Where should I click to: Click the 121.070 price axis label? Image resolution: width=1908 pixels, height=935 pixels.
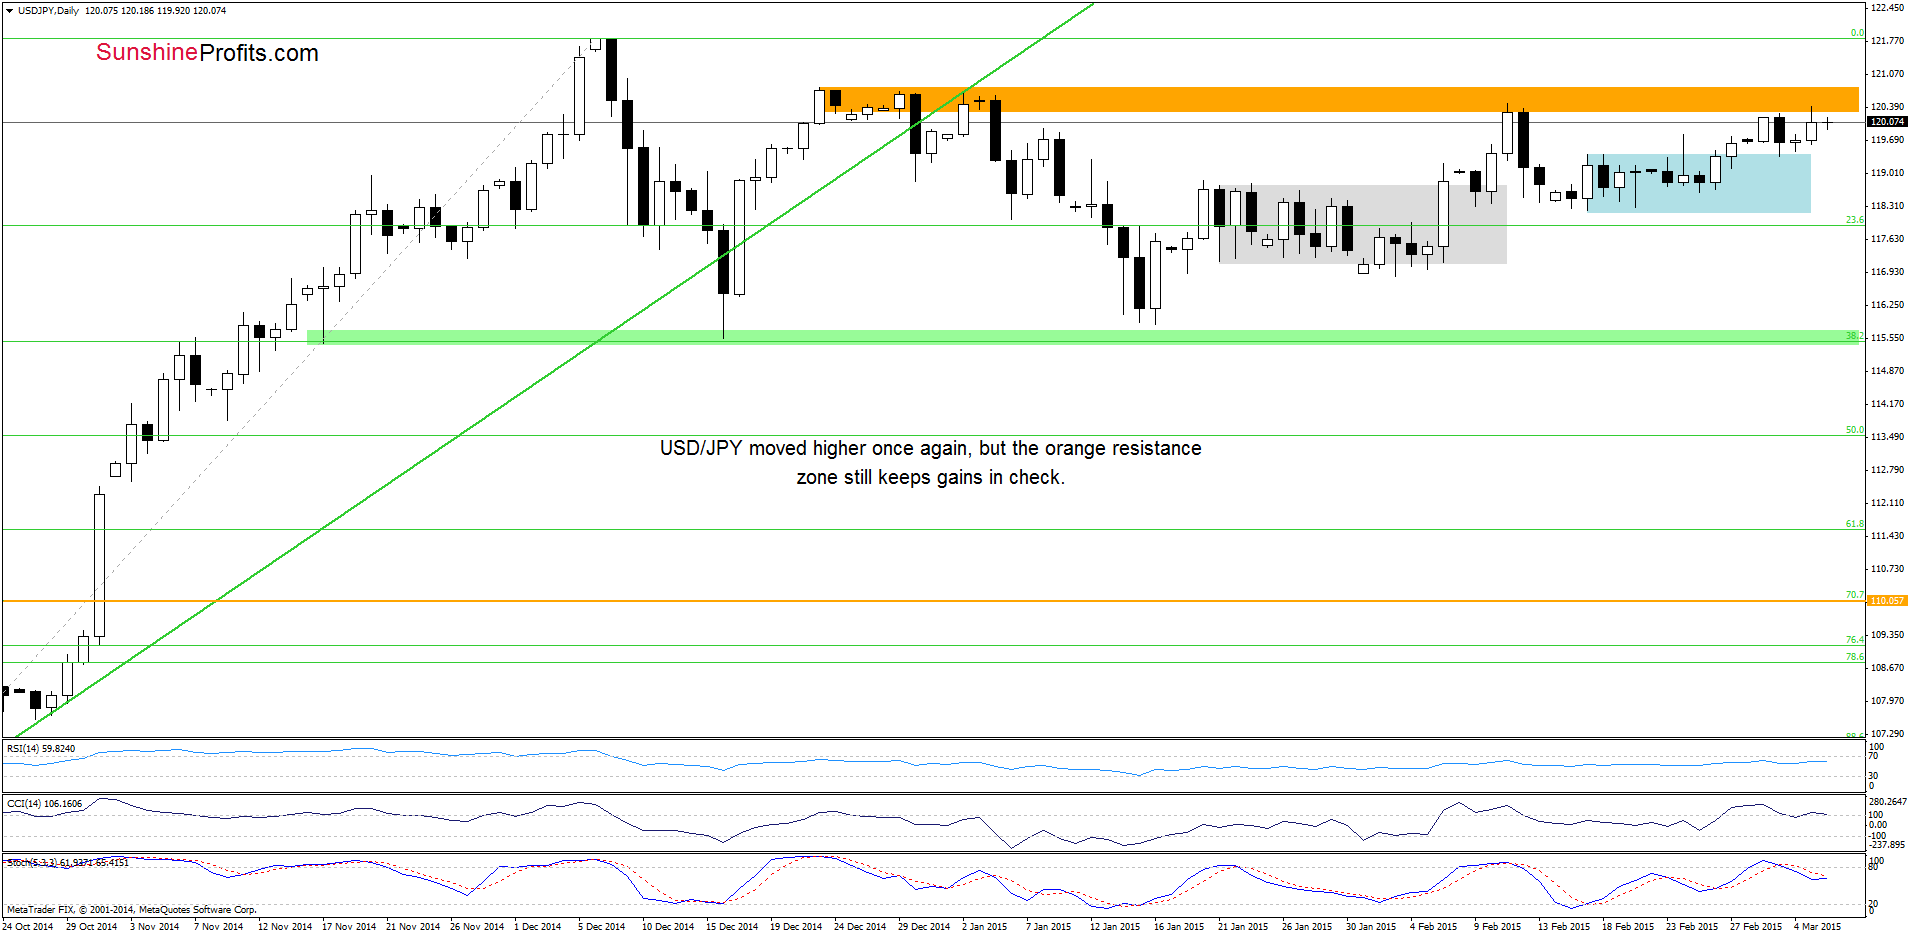[x=1887, y=74]
